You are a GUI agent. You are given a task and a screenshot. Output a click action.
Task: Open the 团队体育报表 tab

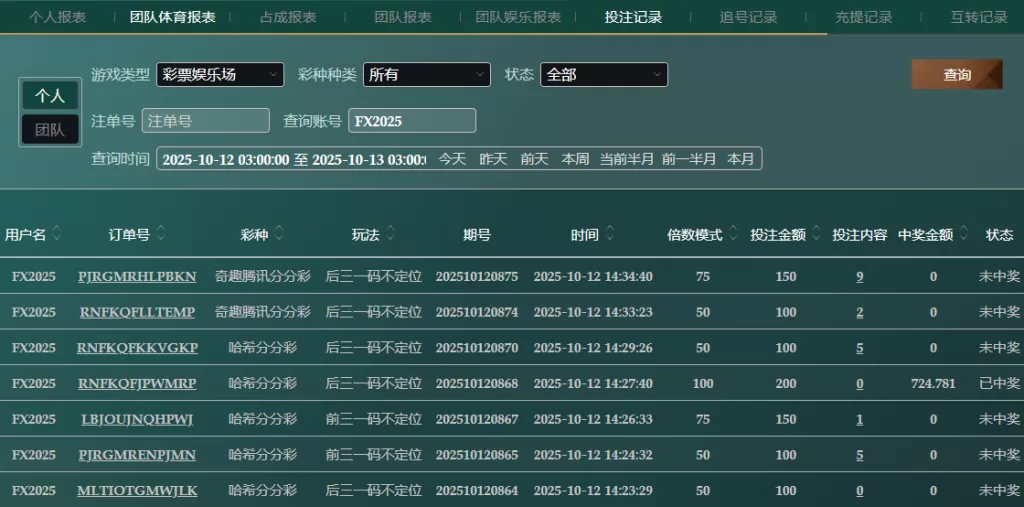point(172,17)
